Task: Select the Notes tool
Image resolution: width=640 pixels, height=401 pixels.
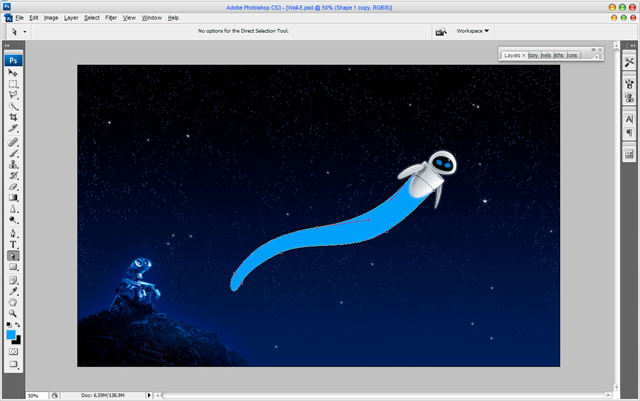Action: pyautogui.click(x=13, y=281)
